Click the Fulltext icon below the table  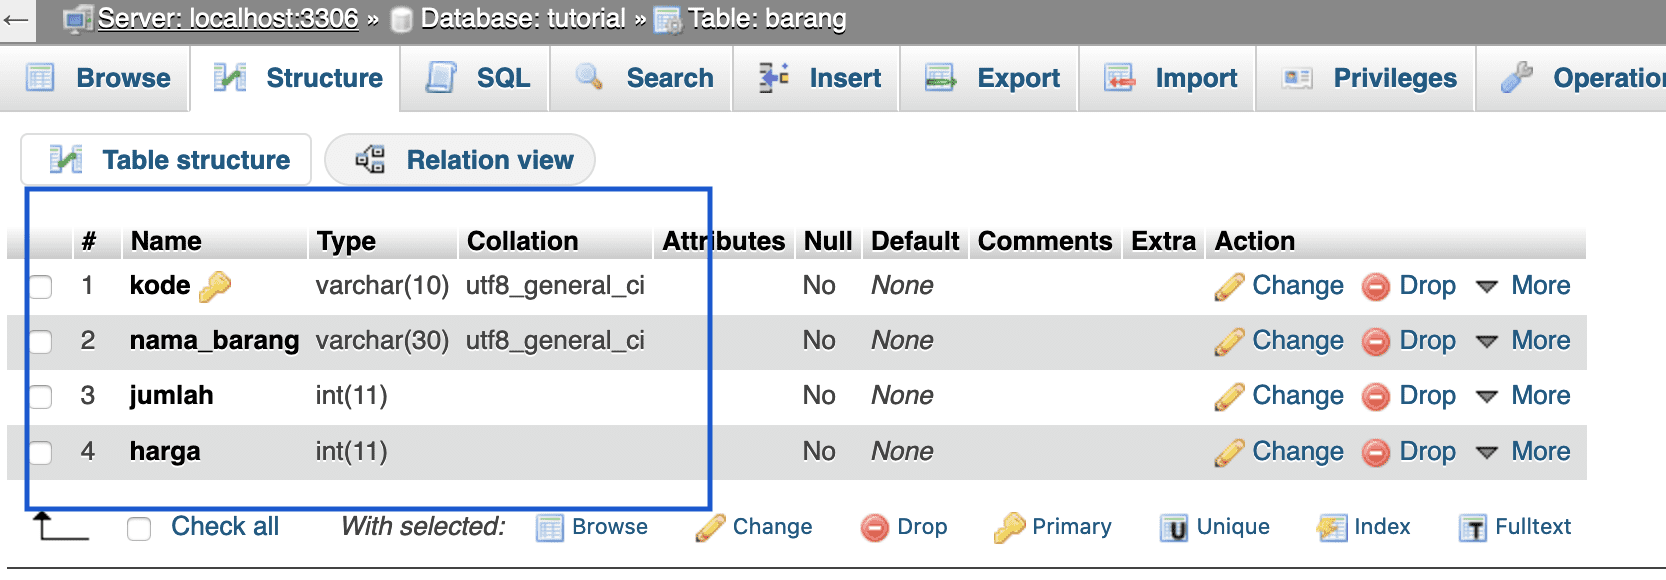click(1472, 528)
